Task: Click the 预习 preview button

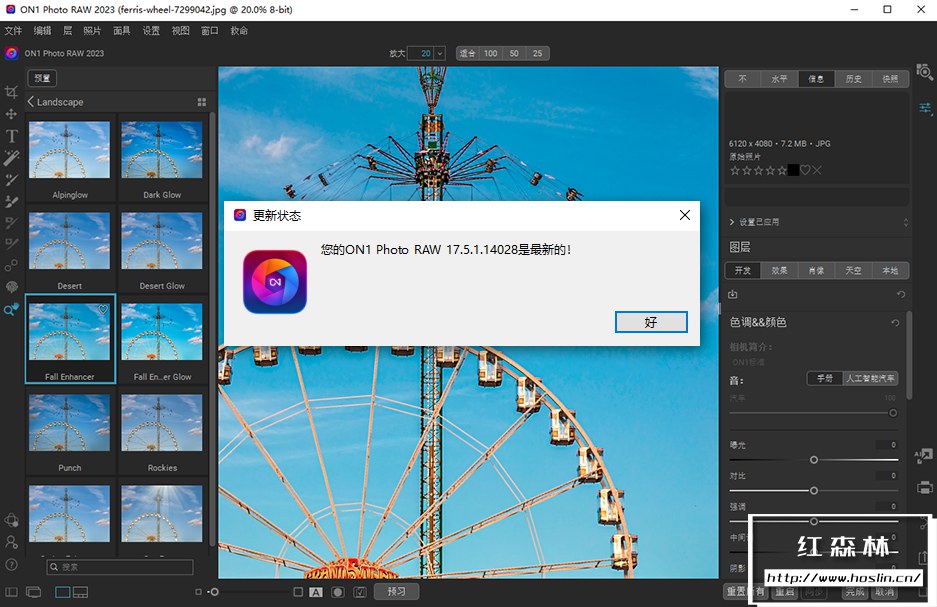Action: [396, 591]
